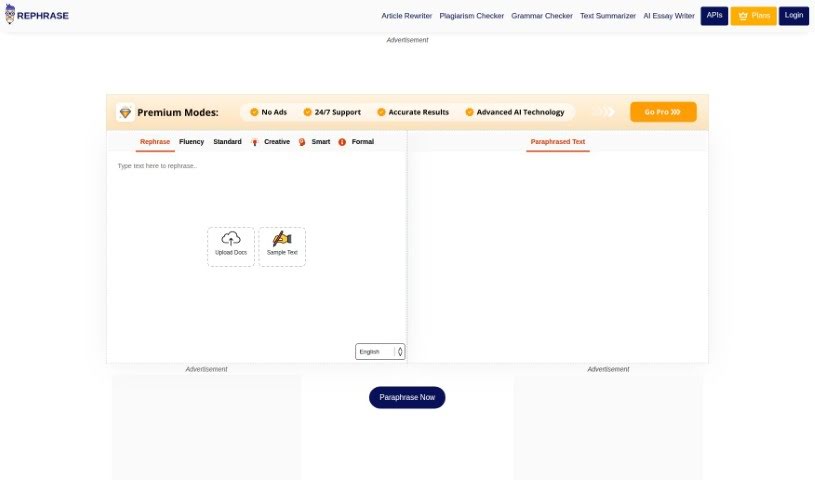This screenshot has width=815, height=480.
Task: Open Plagiarism Checker link
Action: [471, 16]
